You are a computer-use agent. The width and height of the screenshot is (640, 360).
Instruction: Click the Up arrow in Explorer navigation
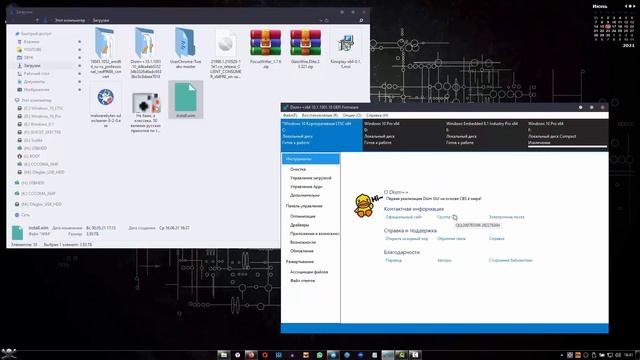pyautogui.click(x=37, y=20)
